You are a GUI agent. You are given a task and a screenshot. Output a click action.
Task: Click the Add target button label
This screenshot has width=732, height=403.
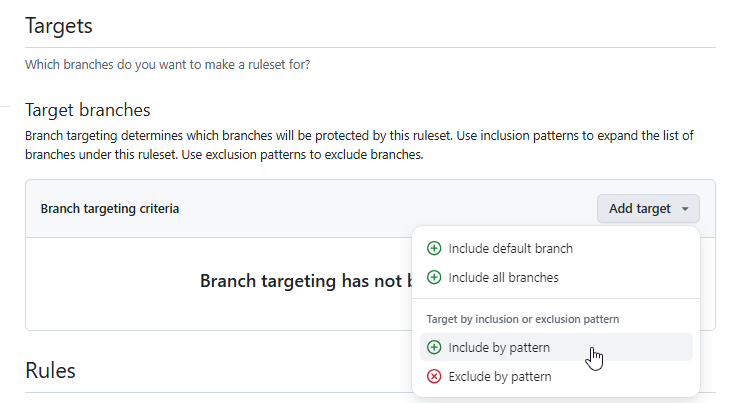point(640,208)
